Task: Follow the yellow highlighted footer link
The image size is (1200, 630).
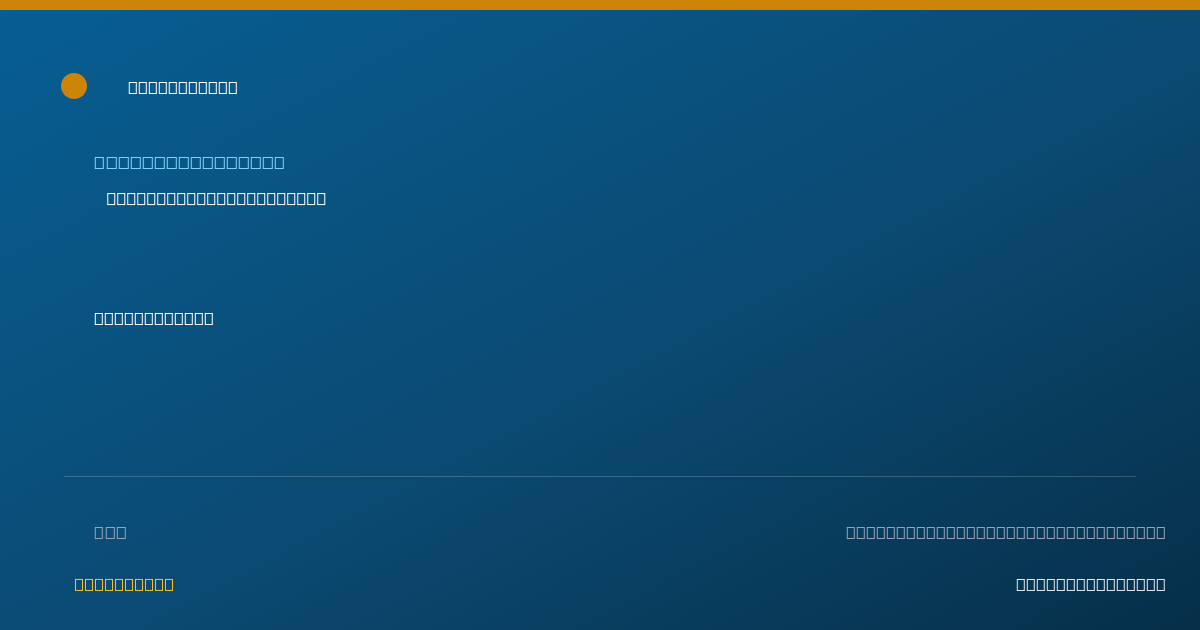Action: click(x=124, y=584)
